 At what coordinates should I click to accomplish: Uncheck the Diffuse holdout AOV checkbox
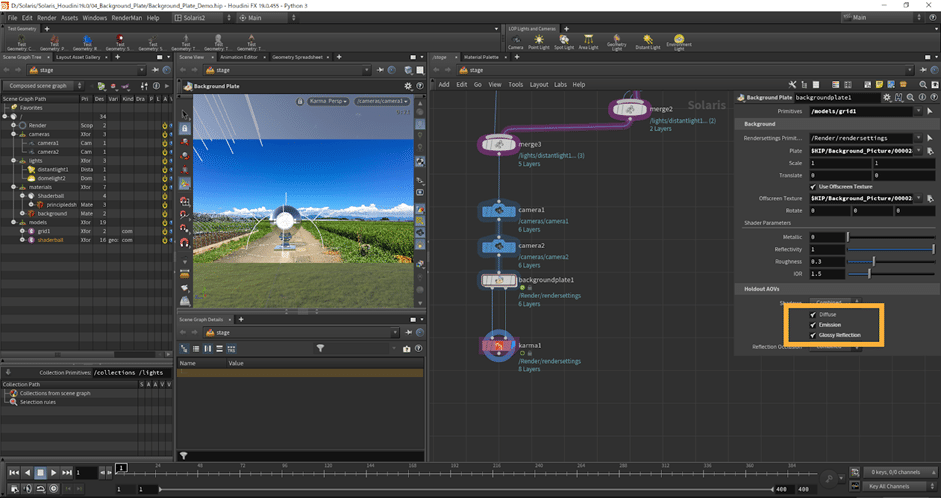click(813, 314)
